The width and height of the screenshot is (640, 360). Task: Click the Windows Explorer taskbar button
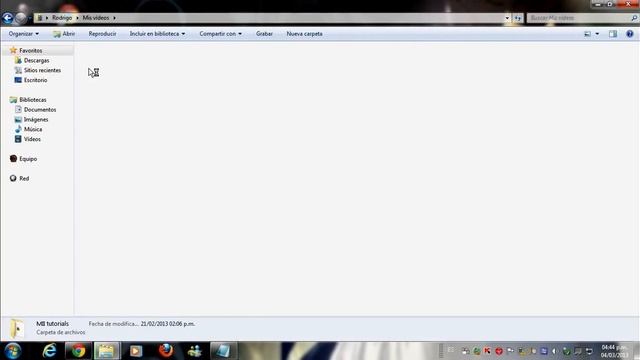107,351
